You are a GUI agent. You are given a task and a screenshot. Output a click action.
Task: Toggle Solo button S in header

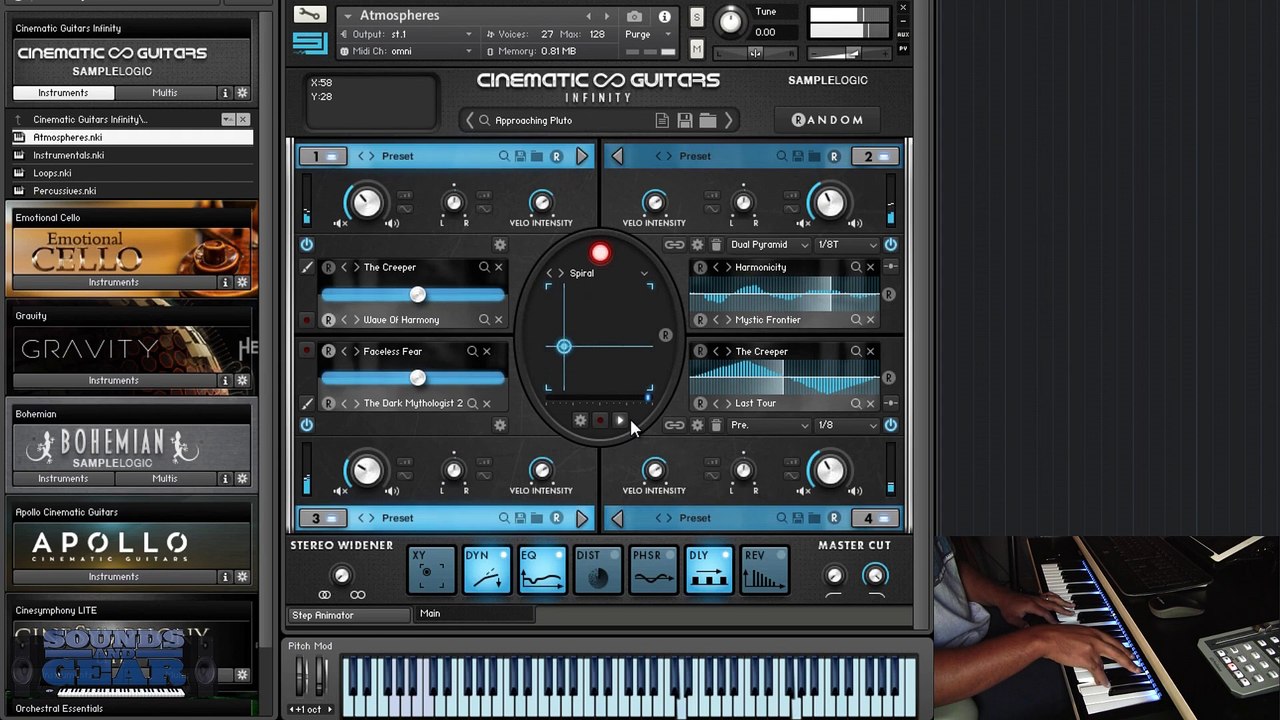click(697, 19)
